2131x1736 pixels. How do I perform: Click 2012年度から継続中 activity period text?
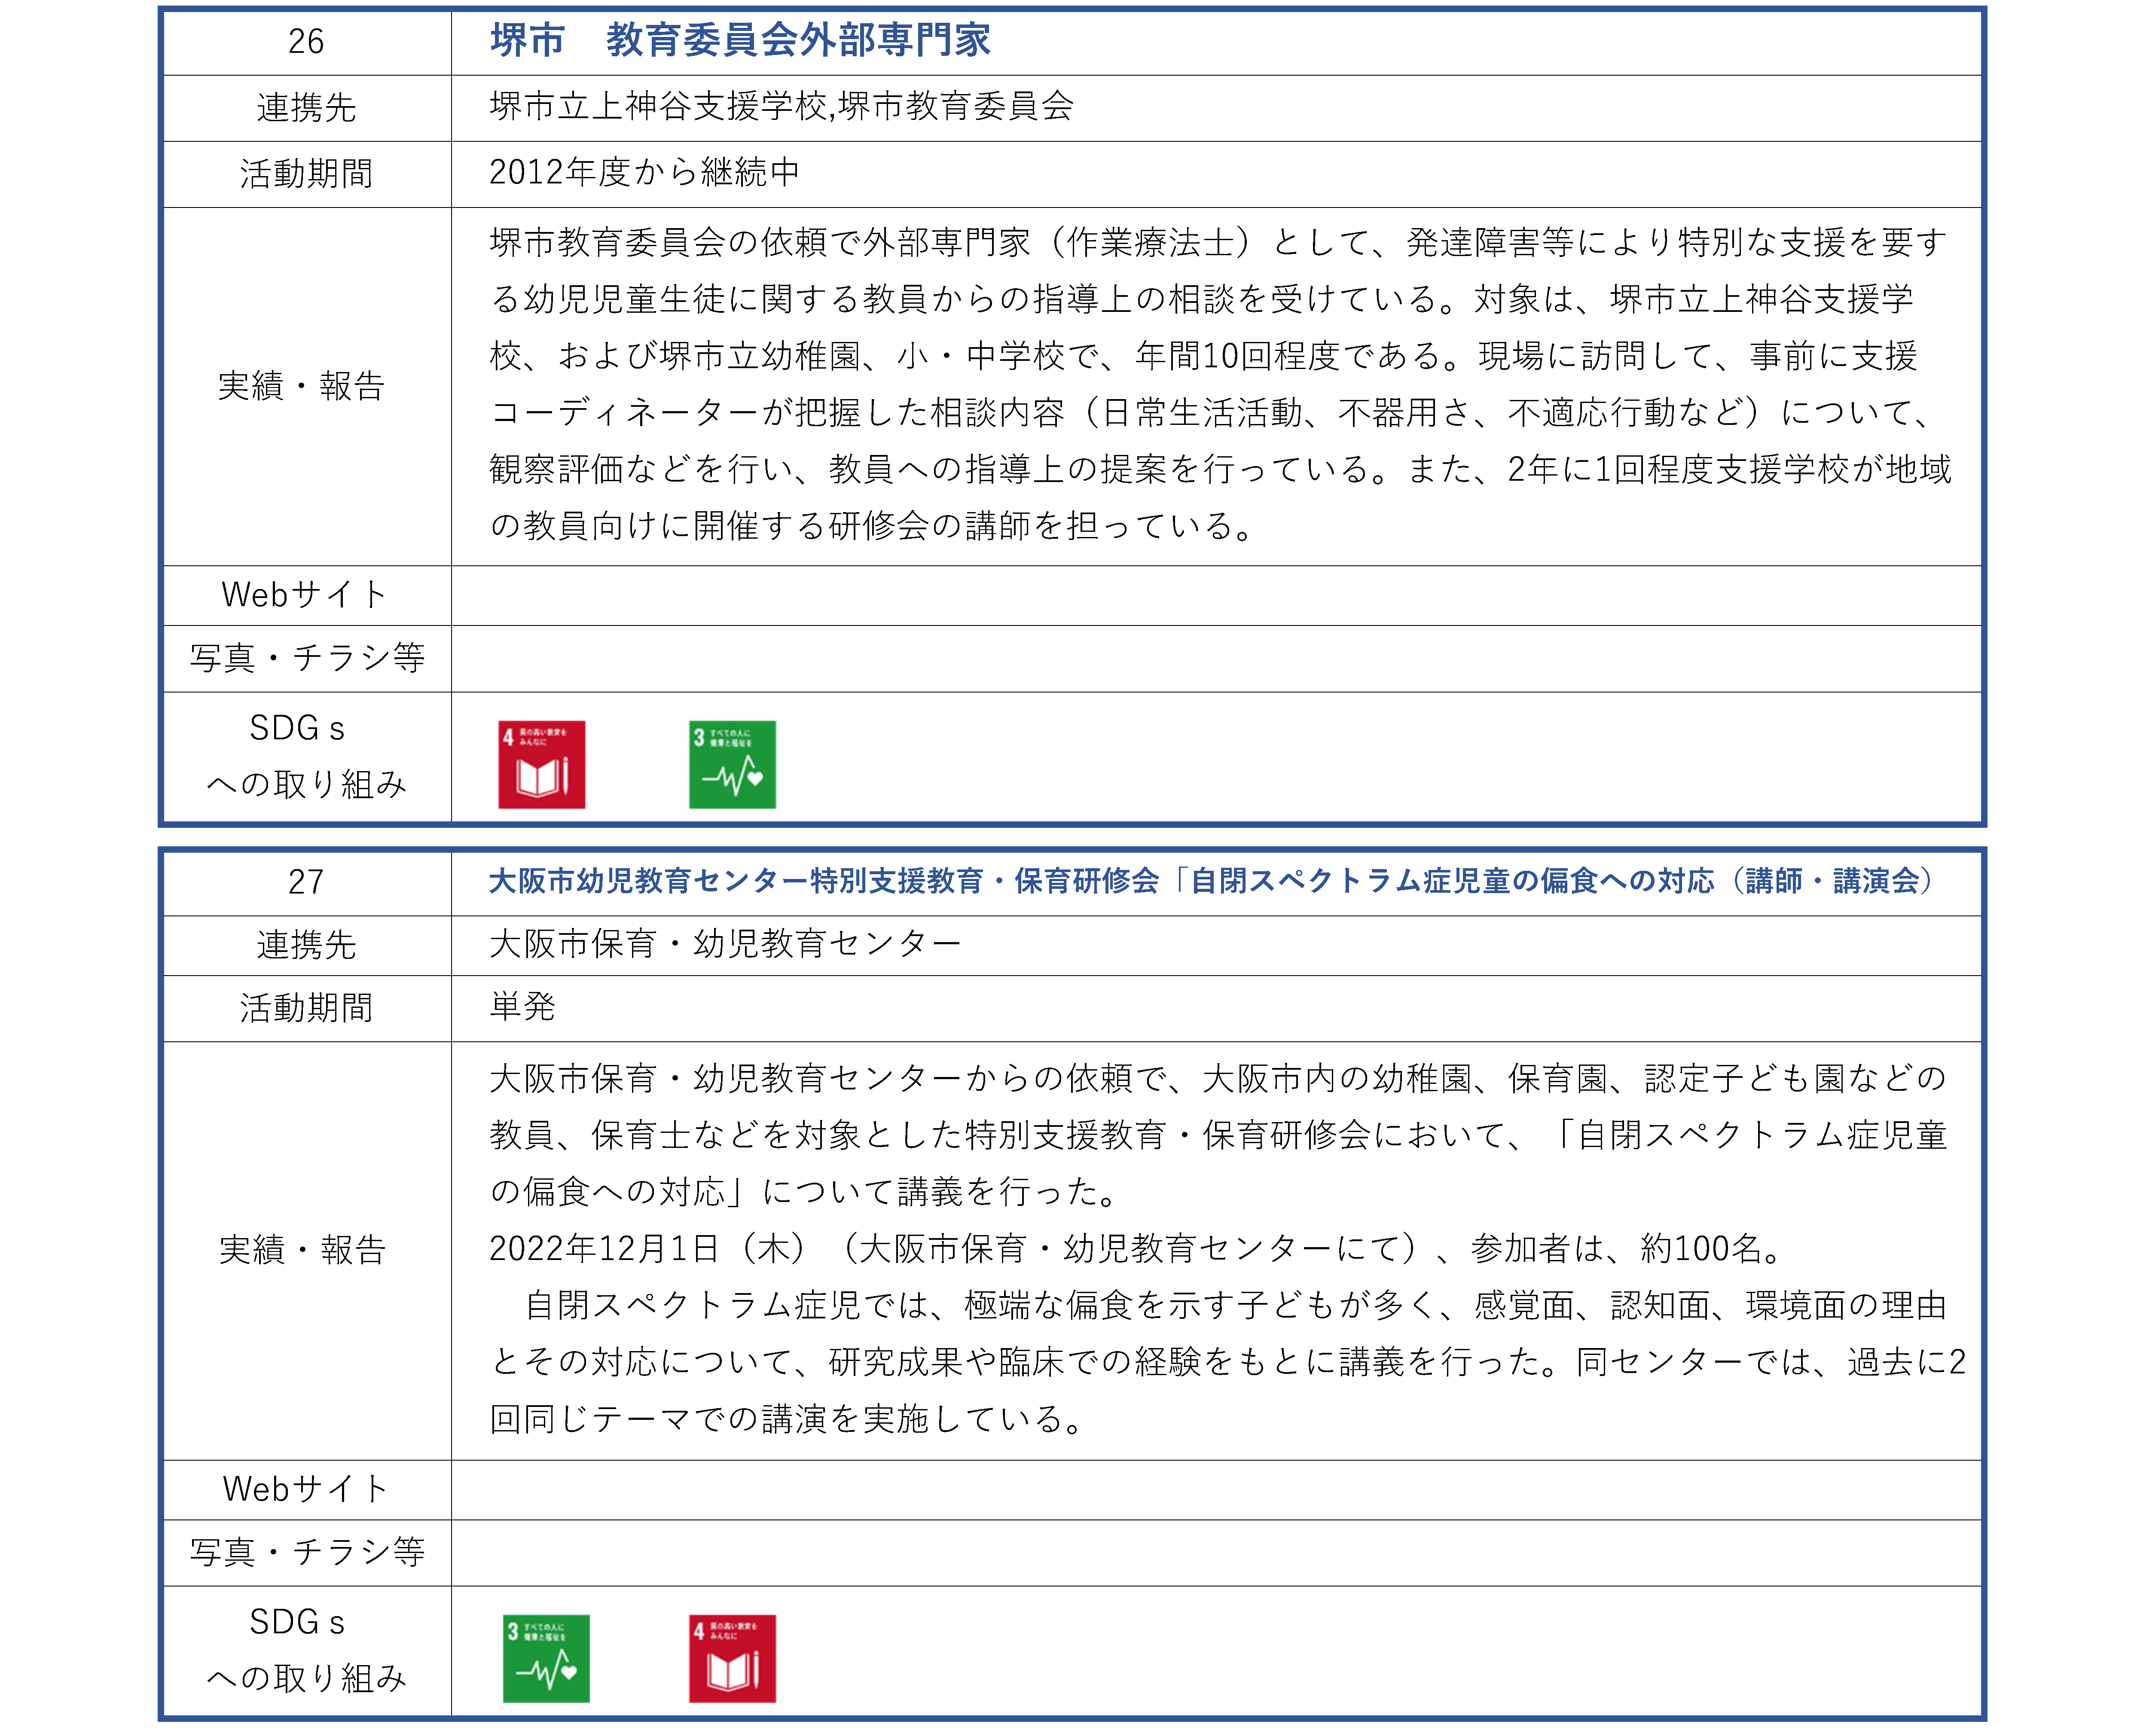(x=644, y=172)
